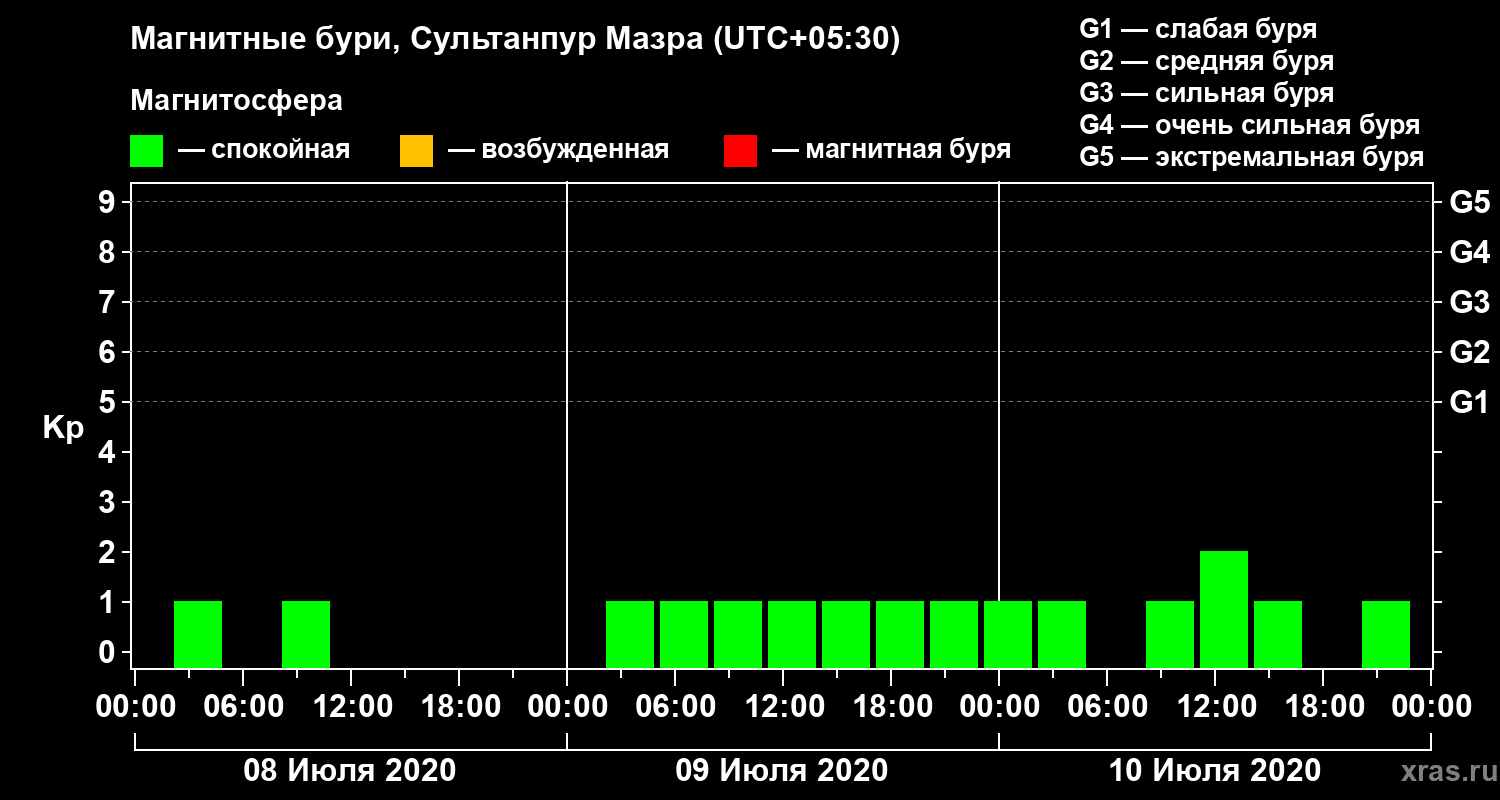Click the Kp axis value 7
Screen dimensions: 1500x800
tap(109, 303)
